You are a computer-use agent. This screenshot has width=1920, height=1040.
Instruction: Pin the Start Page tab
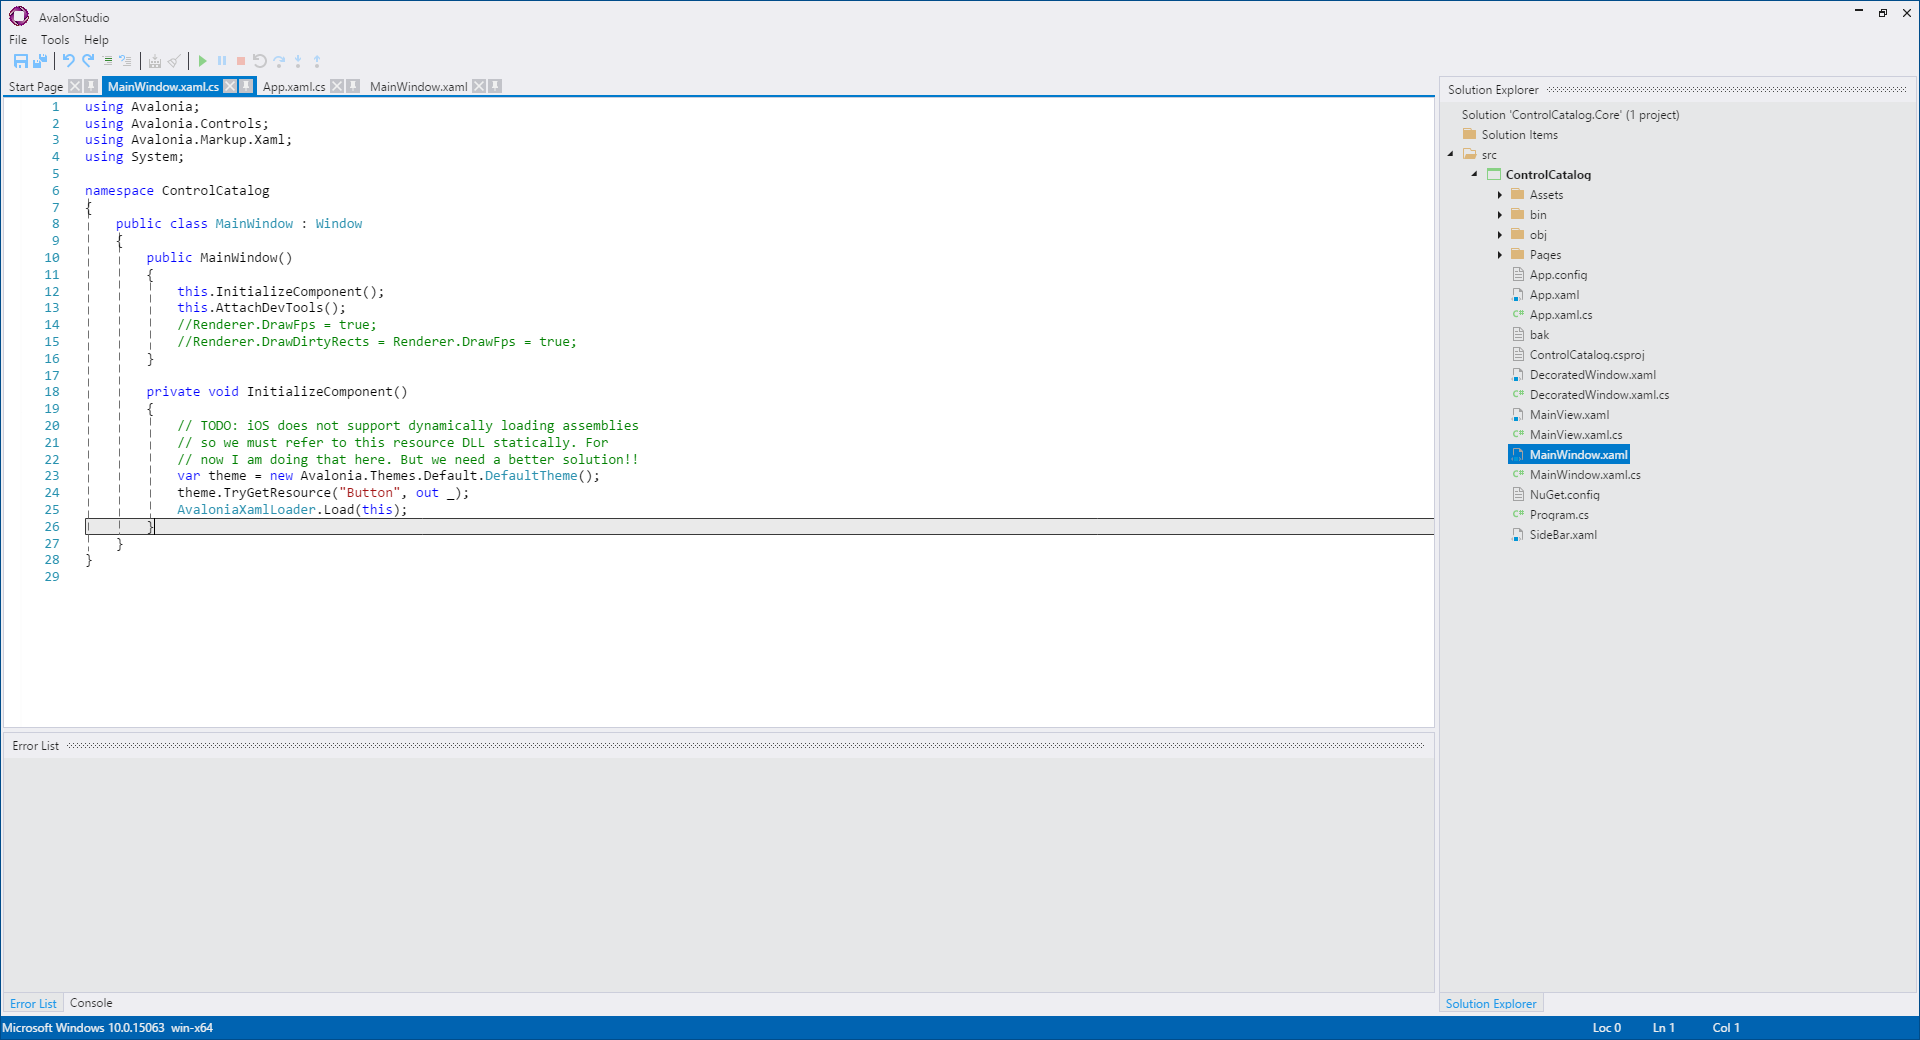pyautogui.click(x=91, y=87)
